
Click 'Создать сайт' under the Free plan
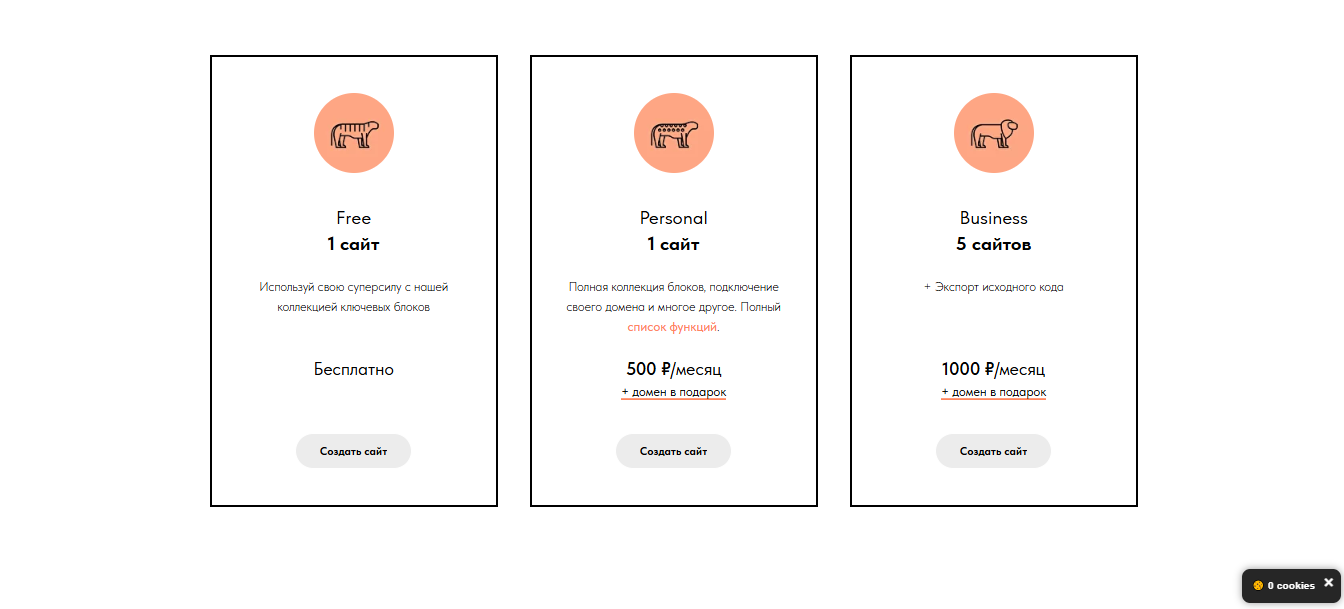coord(354,451)
